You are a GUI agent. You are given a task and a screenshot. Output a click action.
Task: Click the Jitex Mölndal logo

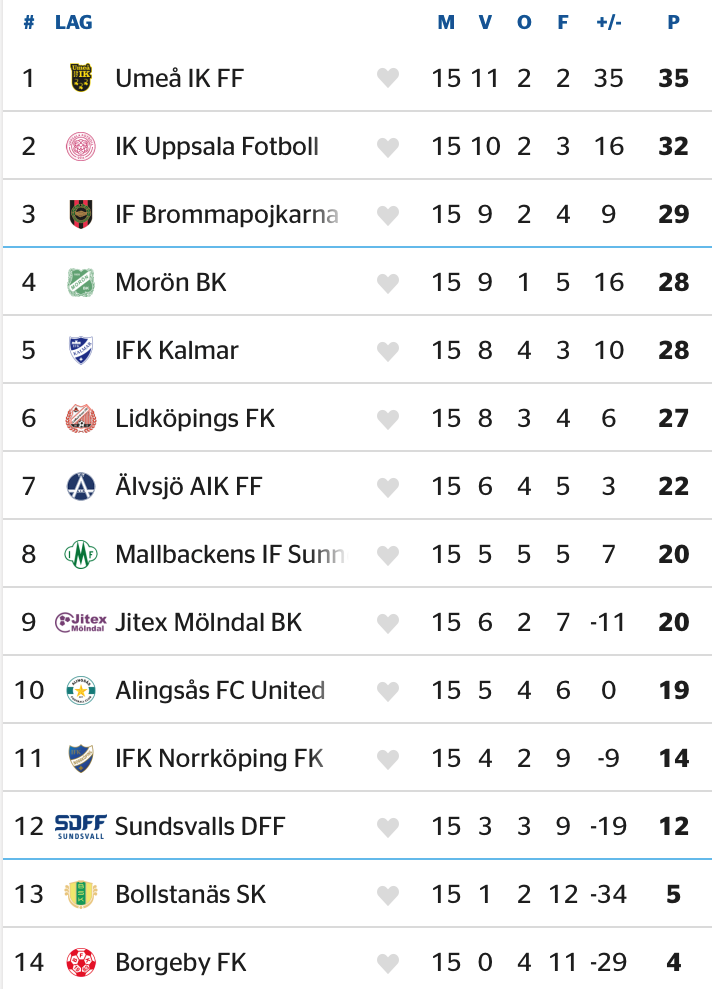coord(80,622)
